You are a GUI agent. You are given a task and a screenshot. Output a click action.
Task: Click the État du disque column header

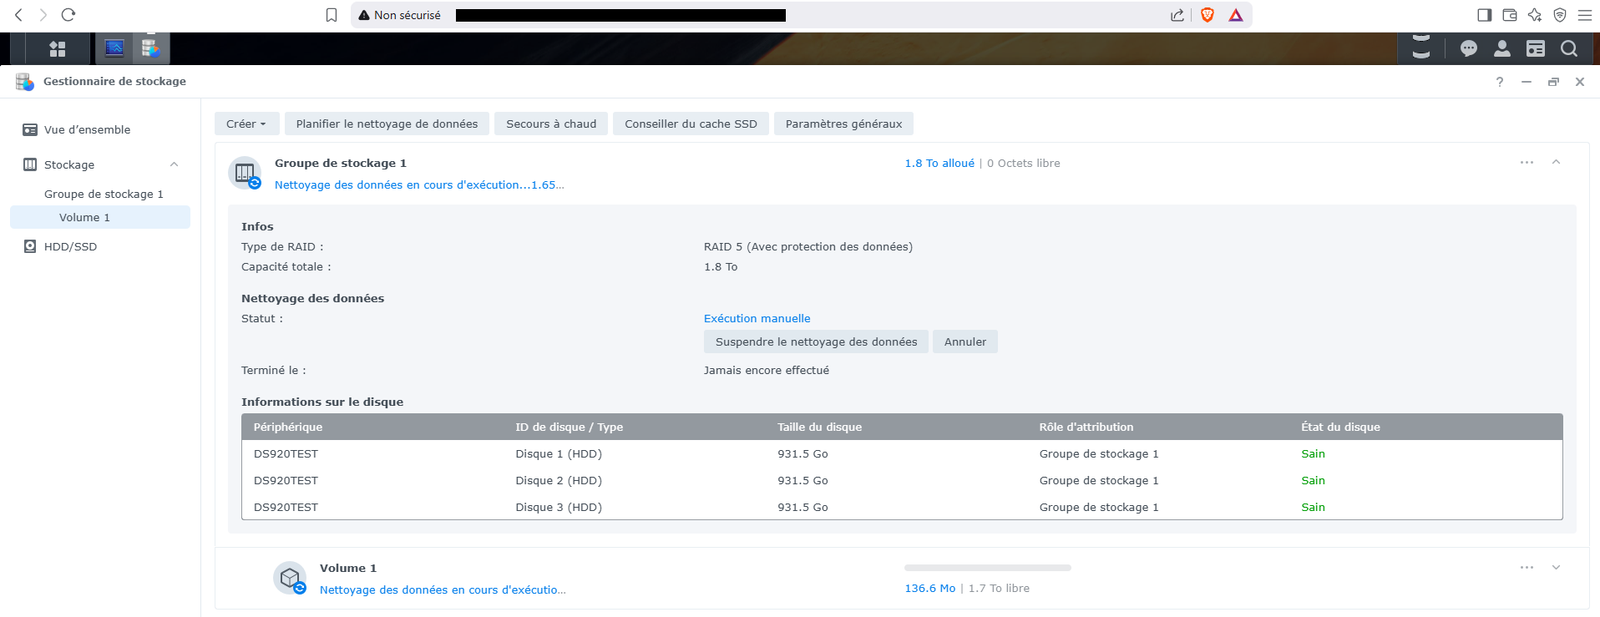1426,427
